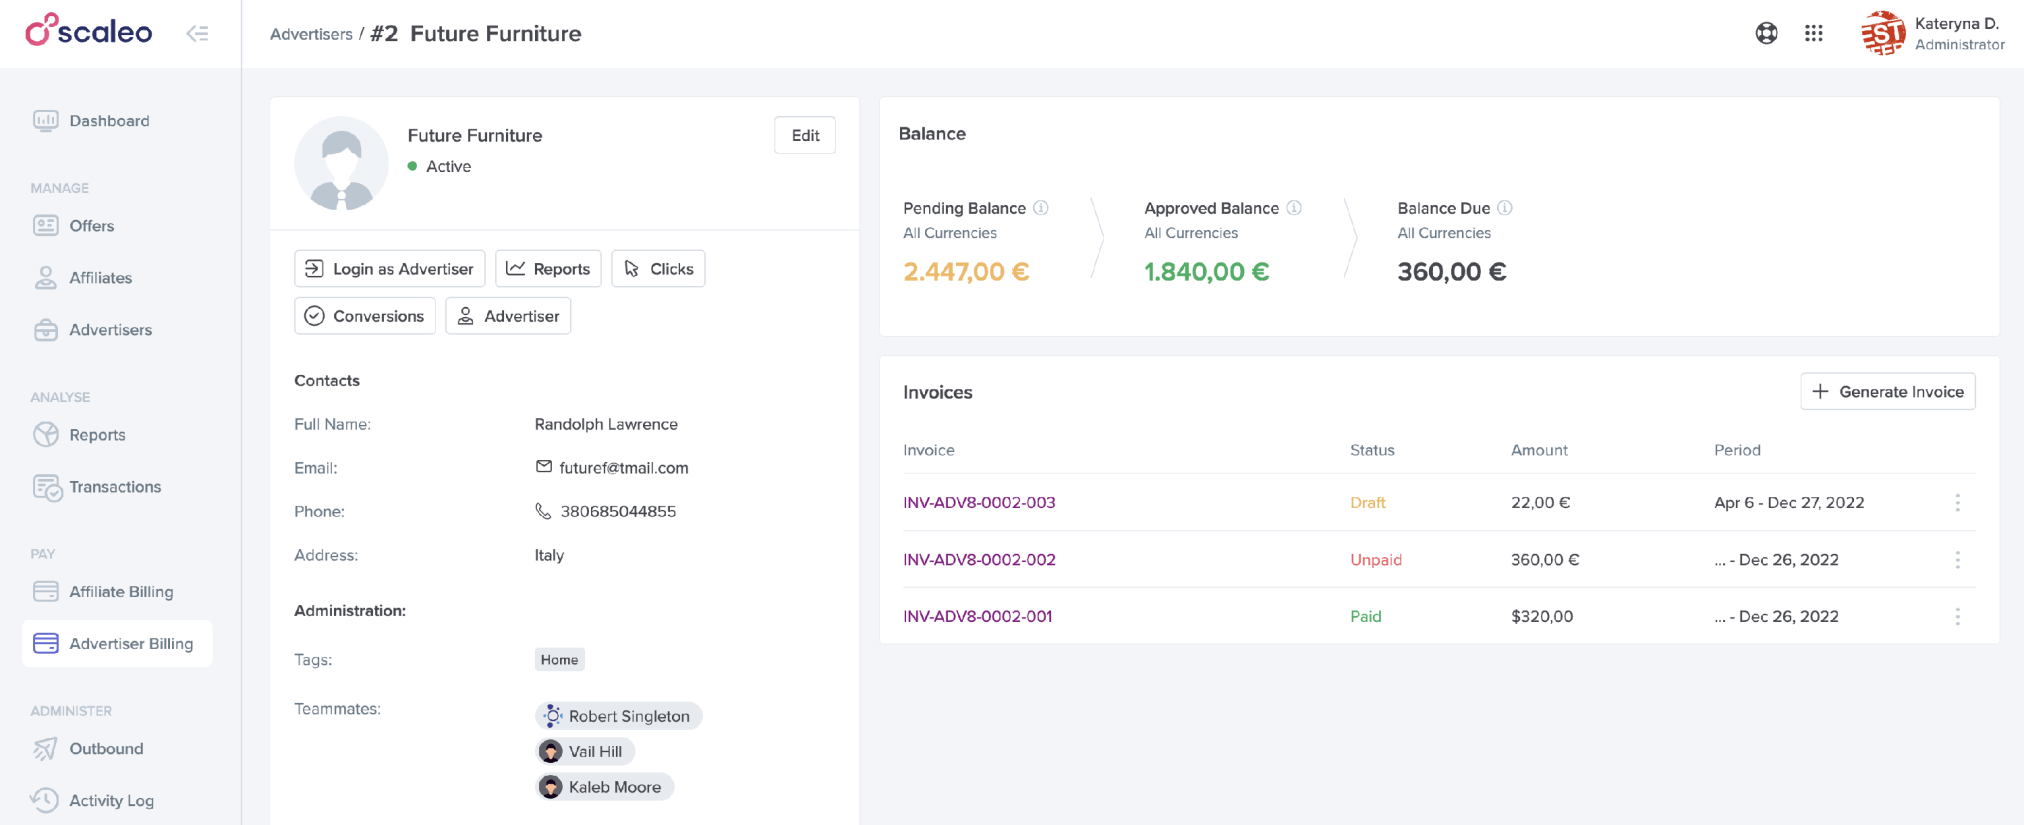Viewport: 2024px width, 825px height.
Task: Click the period Apr 6 - Dec 27, 2022
Action: click(x=1789, y=503)
